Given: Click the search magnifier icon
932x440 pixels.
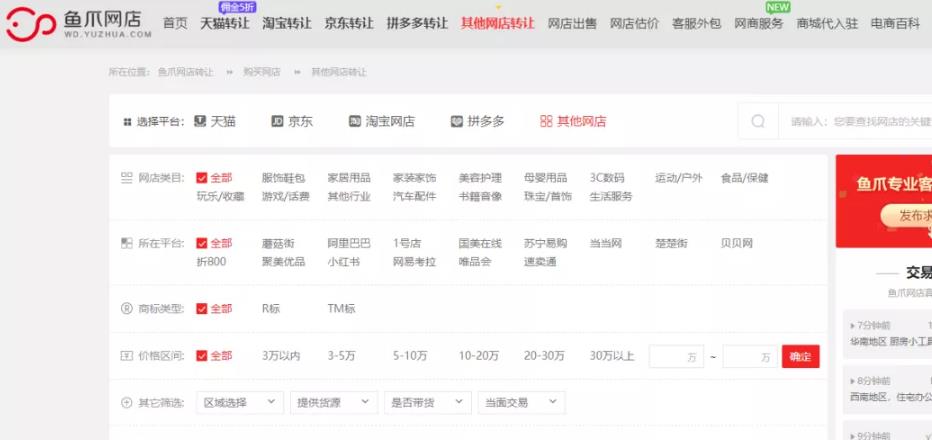Looking at the screenshot, I should click(758, 121).
